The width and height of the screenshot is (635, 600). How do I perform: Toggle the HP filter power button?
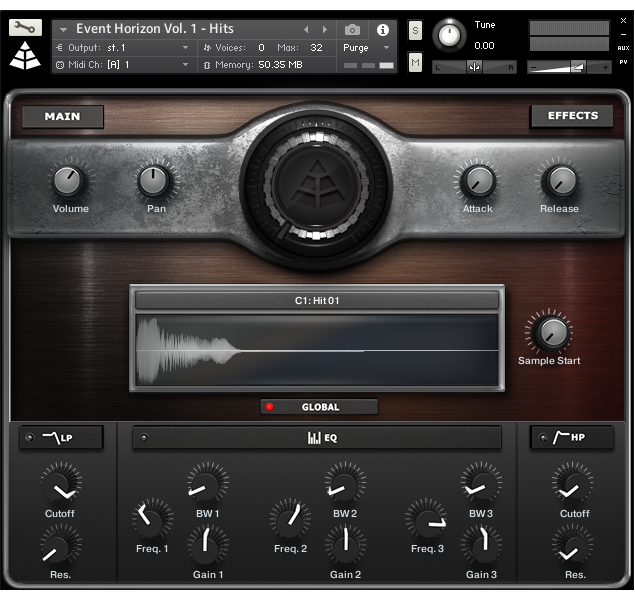(543, 437)
